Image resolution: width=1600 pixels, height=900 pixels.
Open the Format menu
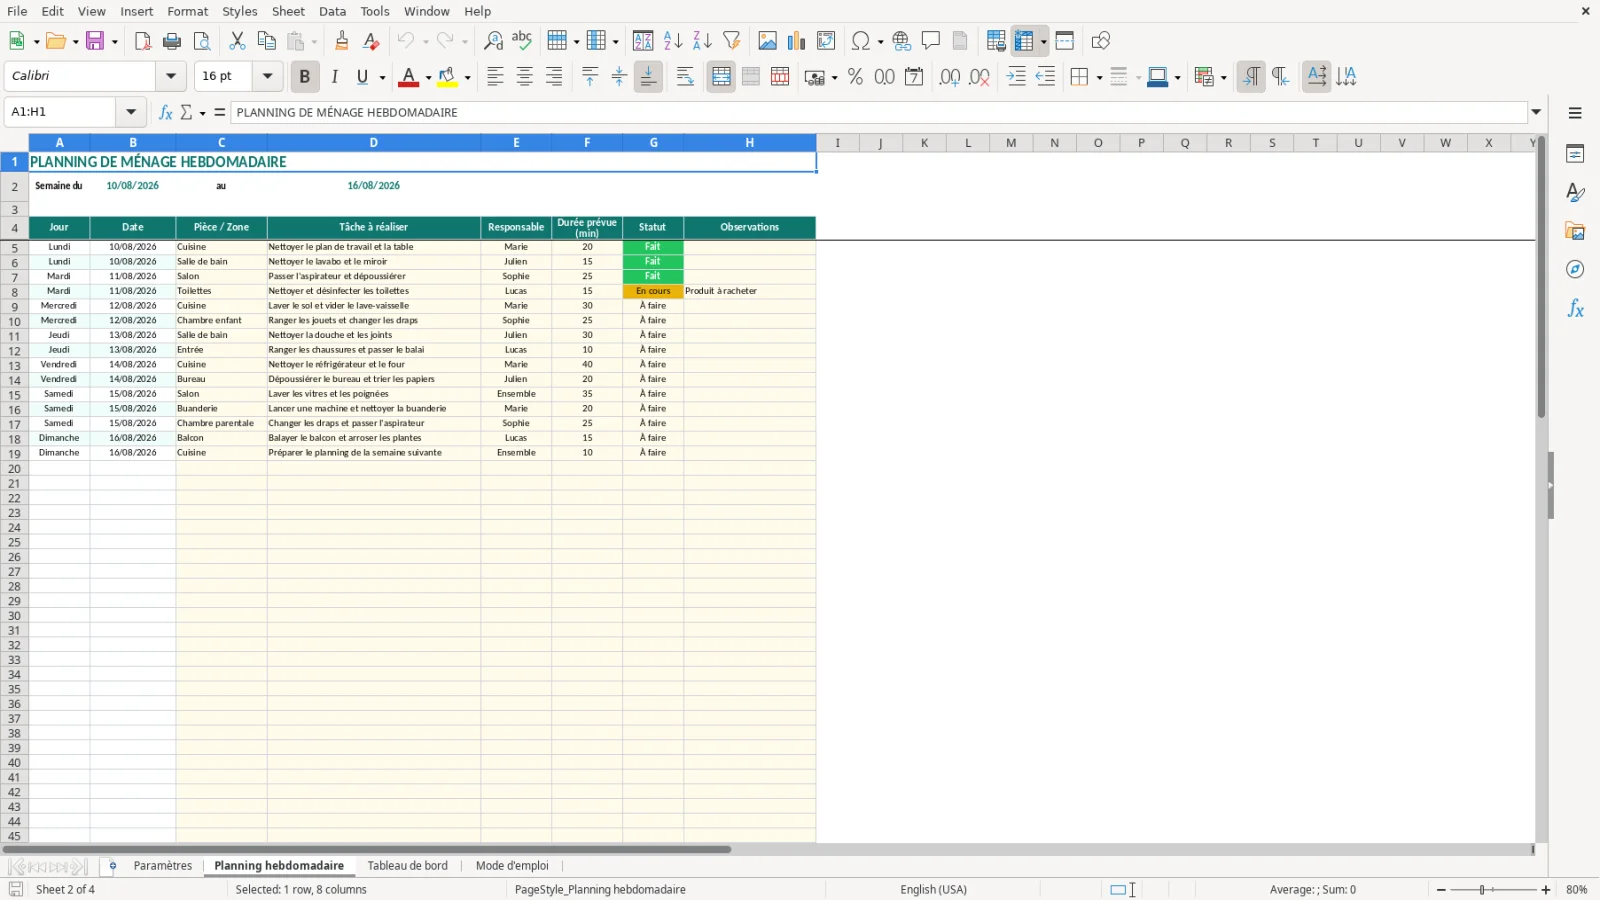[187, 11]
